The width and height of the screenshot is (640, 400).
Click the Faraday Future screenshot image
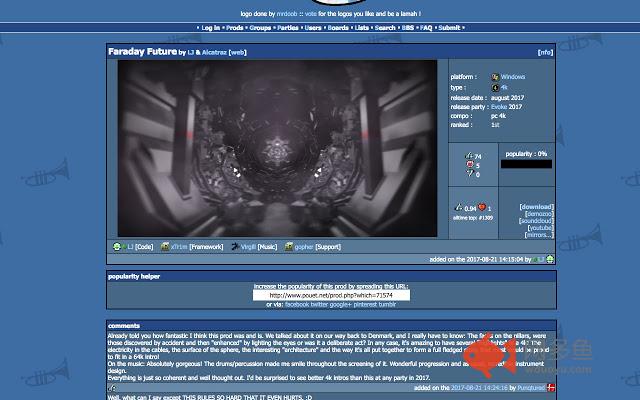coord(277,148)
